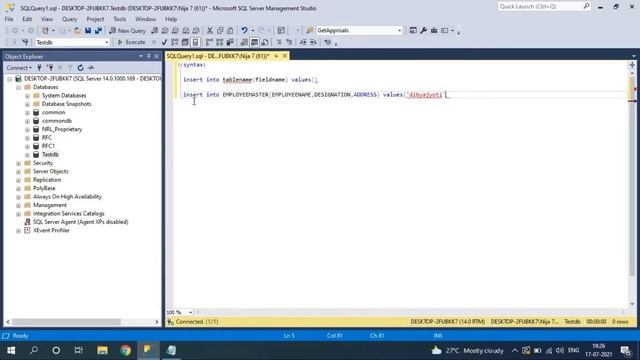This screenshot has width=640, height=360.
Task: Expand the common database node
Action: (x=27, y=113)
